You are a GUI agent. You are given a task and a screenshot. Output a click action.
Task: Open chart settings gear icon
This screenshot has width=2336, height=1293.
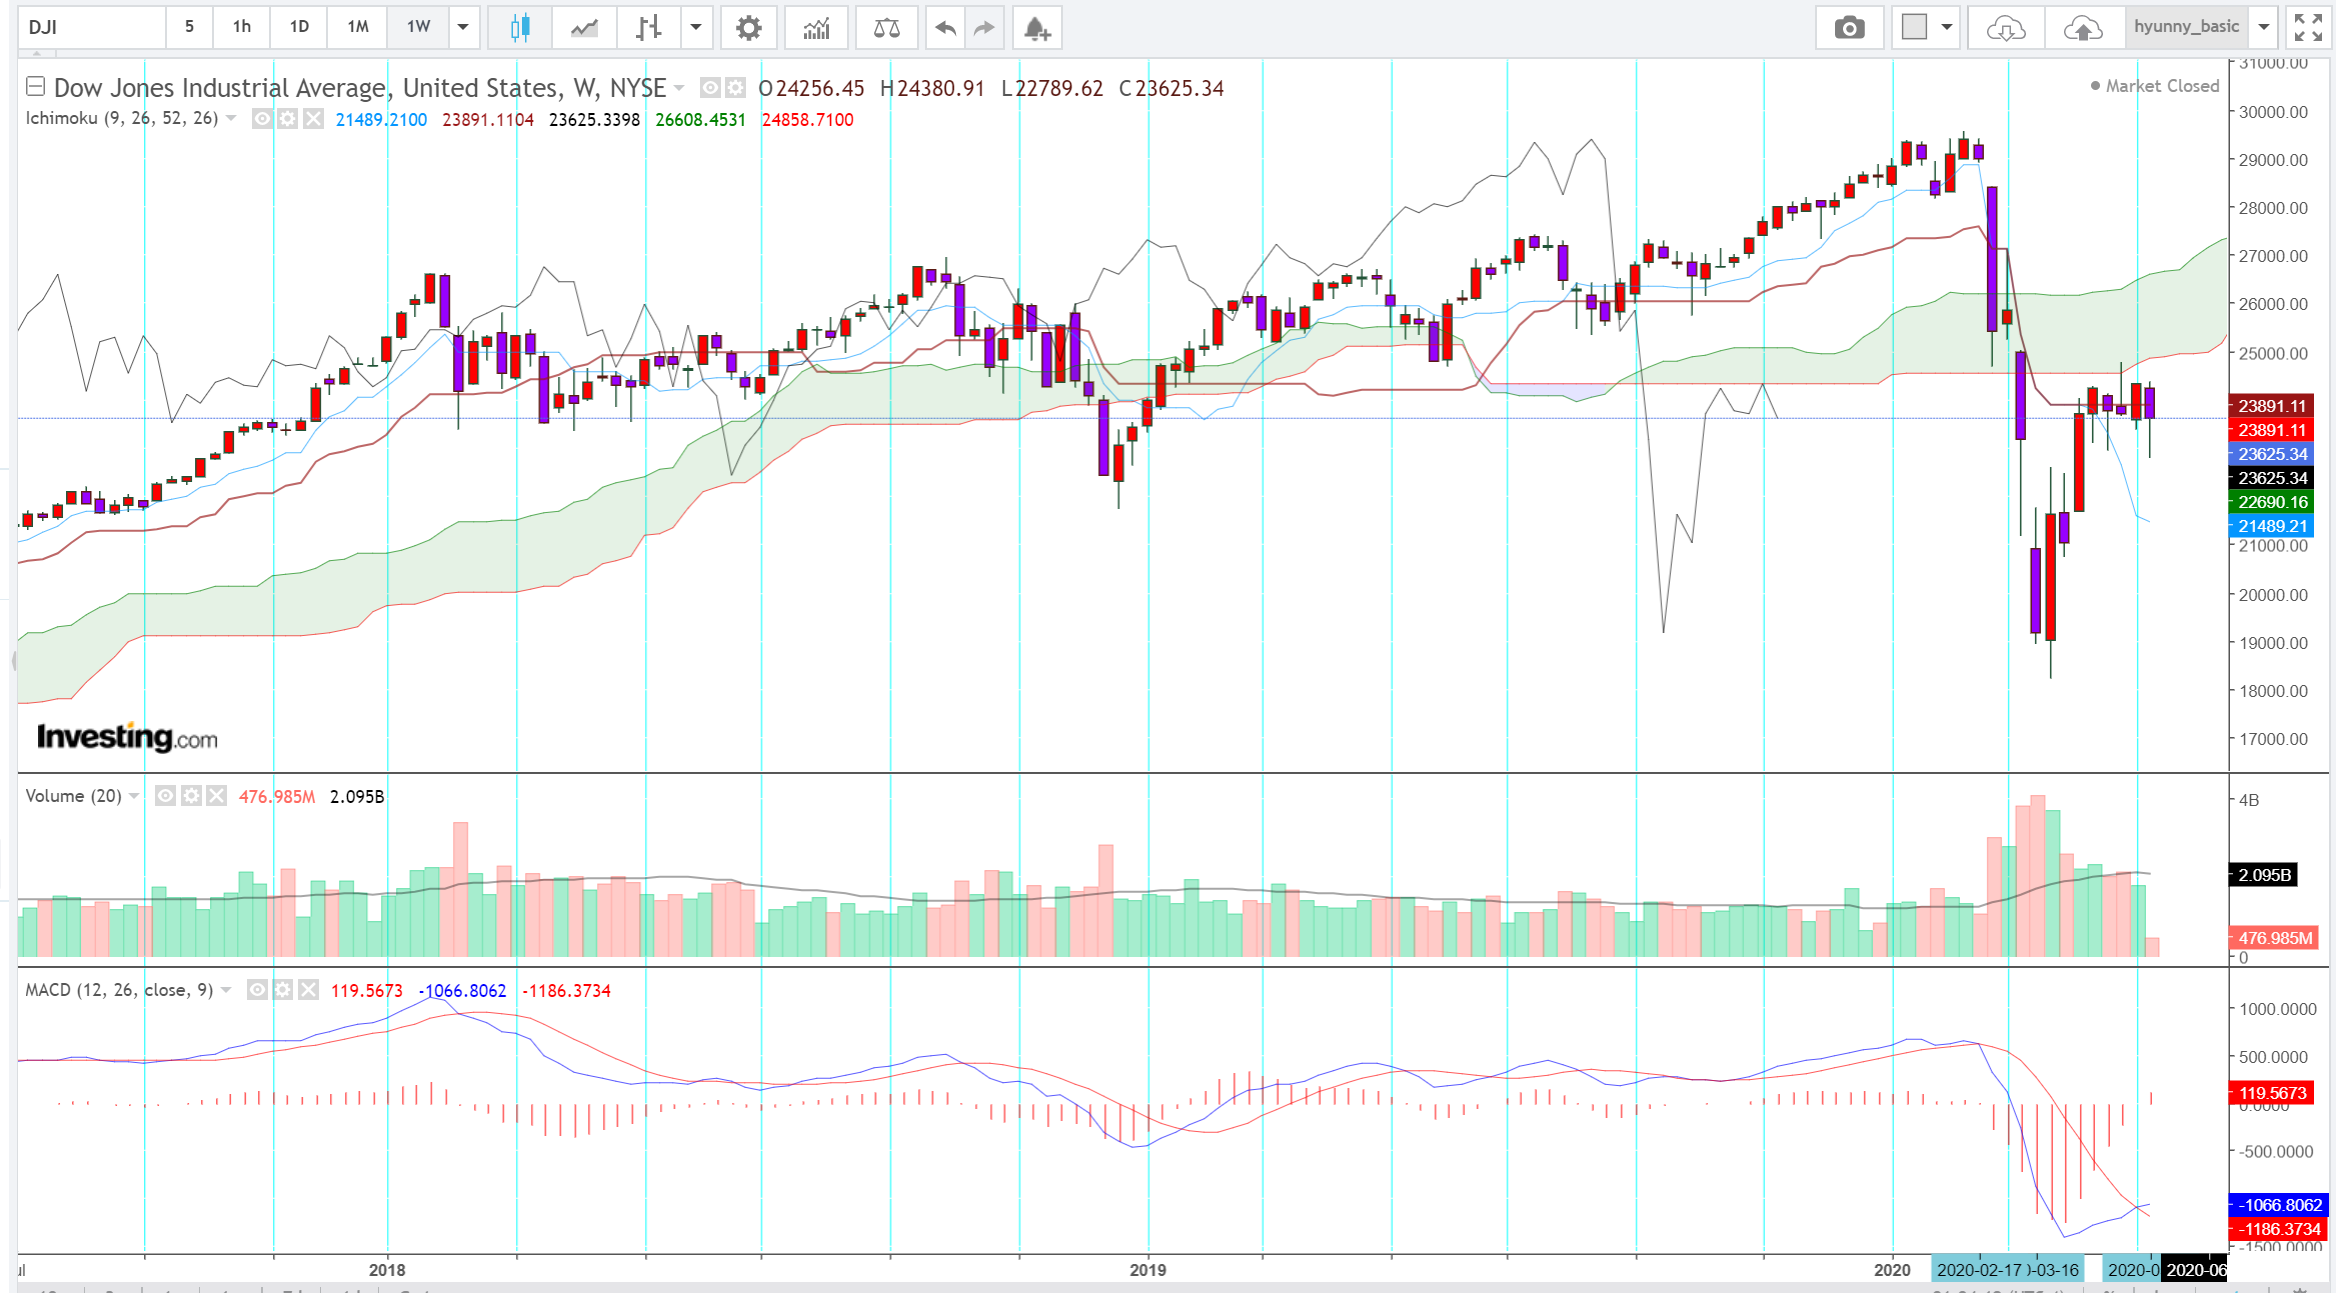[748, 27]
